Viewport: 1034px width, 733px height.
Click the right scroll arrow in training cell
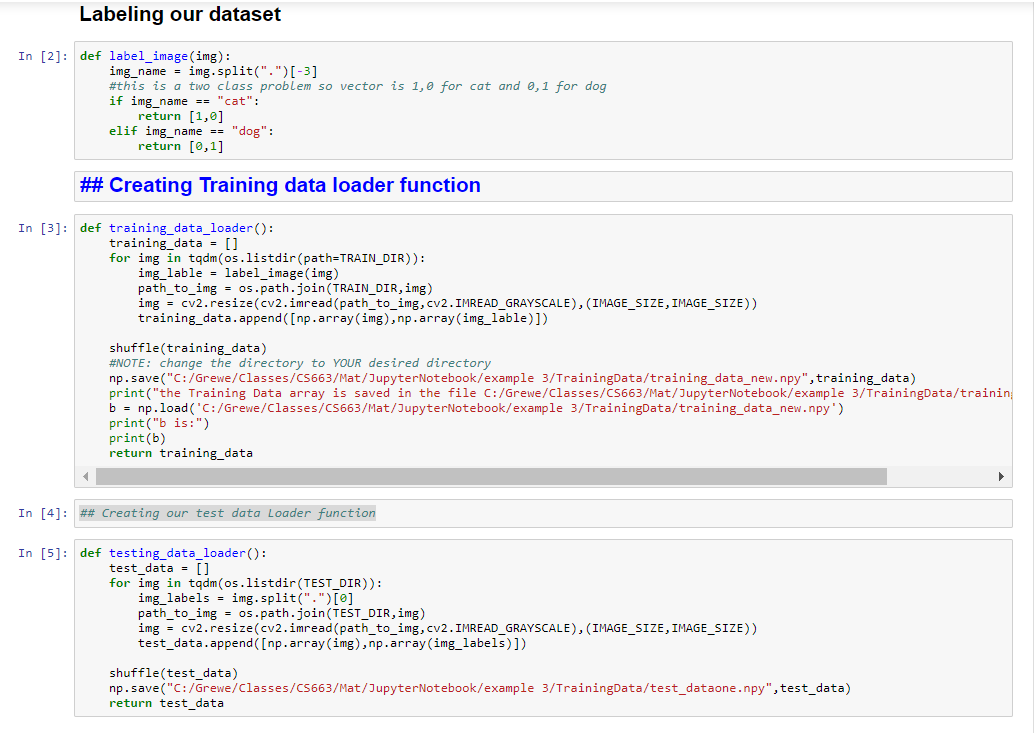1002,477
